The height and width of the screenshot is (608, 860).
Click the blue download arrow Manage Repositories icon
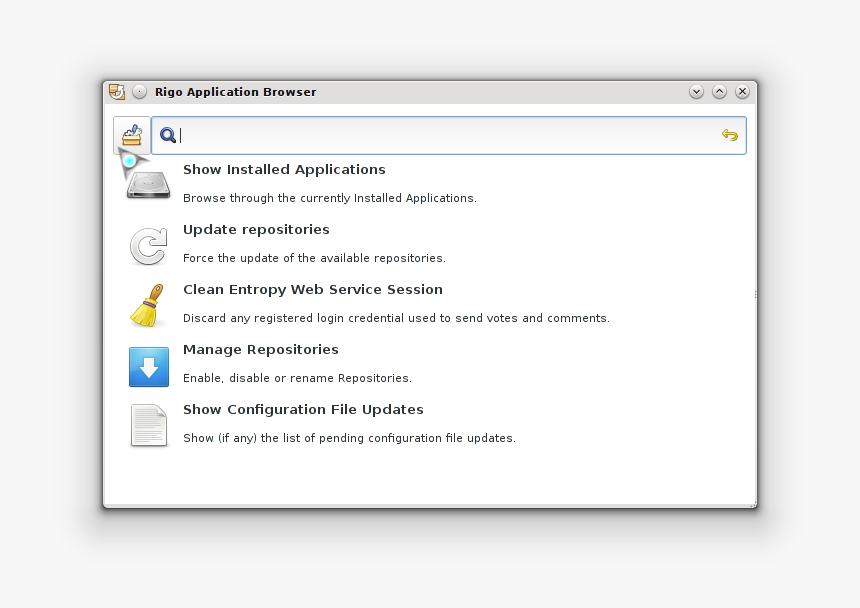(148, 367)
